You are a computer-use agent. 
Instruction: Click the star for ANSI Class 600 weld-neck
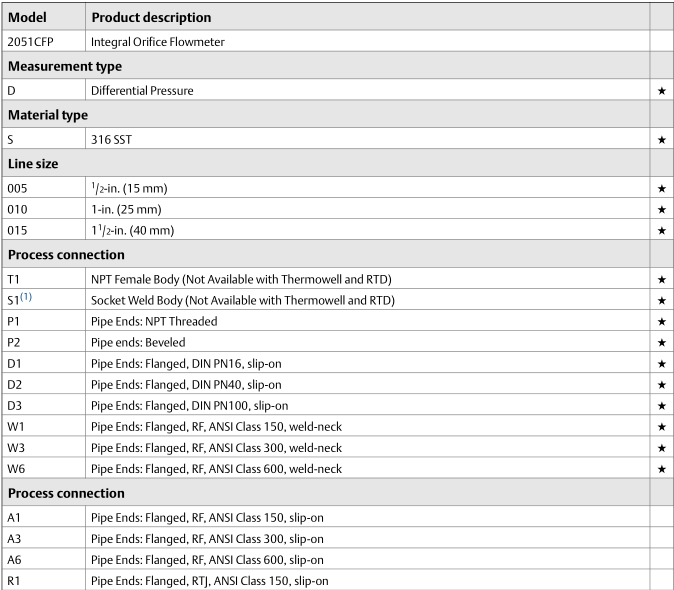tap(661, 468)
